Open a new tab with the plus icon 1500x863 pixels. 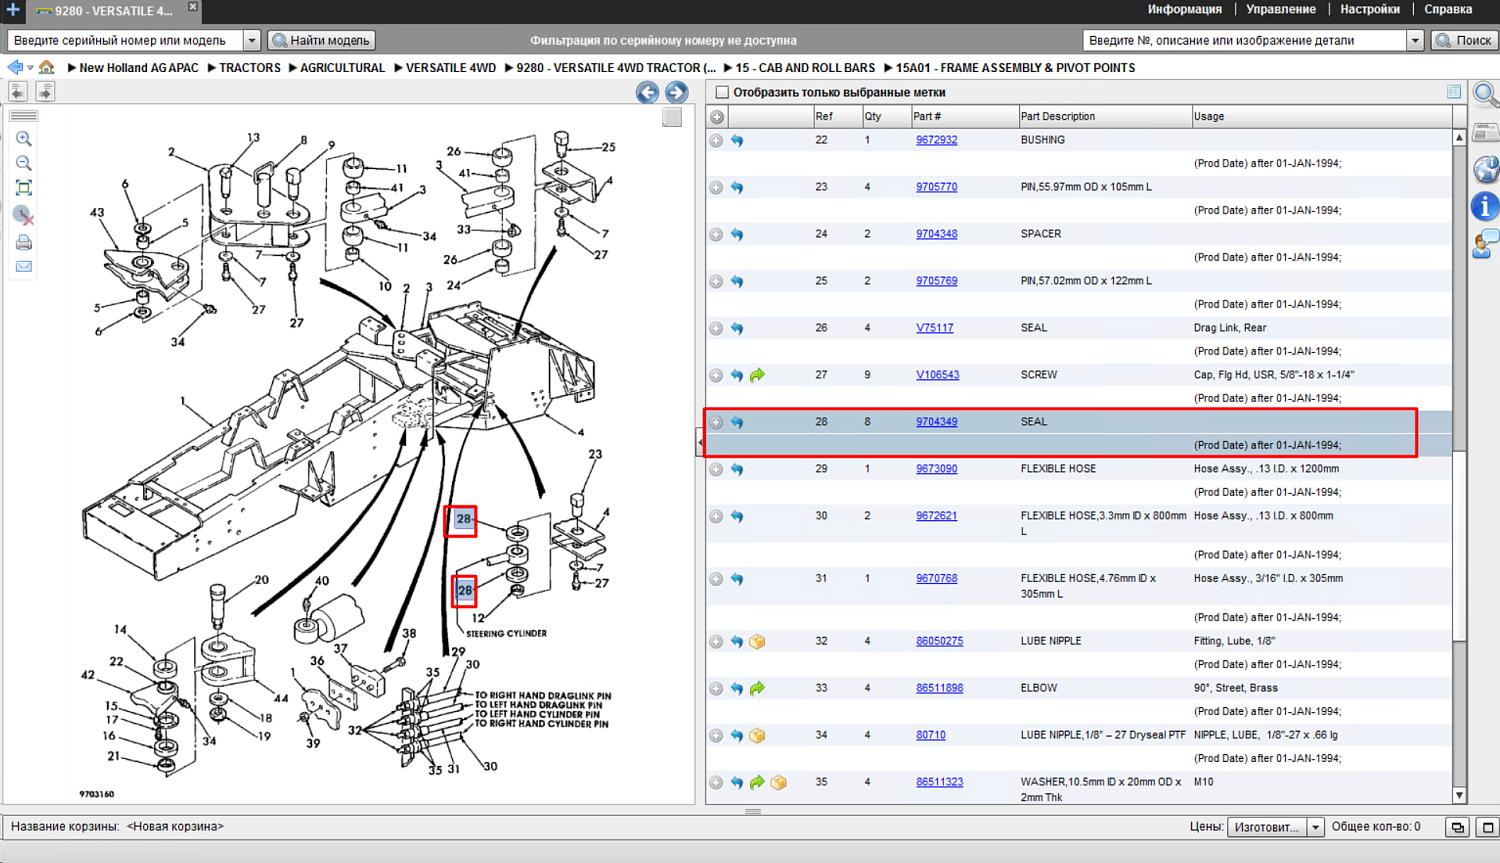pyautogui.click(x=12, y=10)
